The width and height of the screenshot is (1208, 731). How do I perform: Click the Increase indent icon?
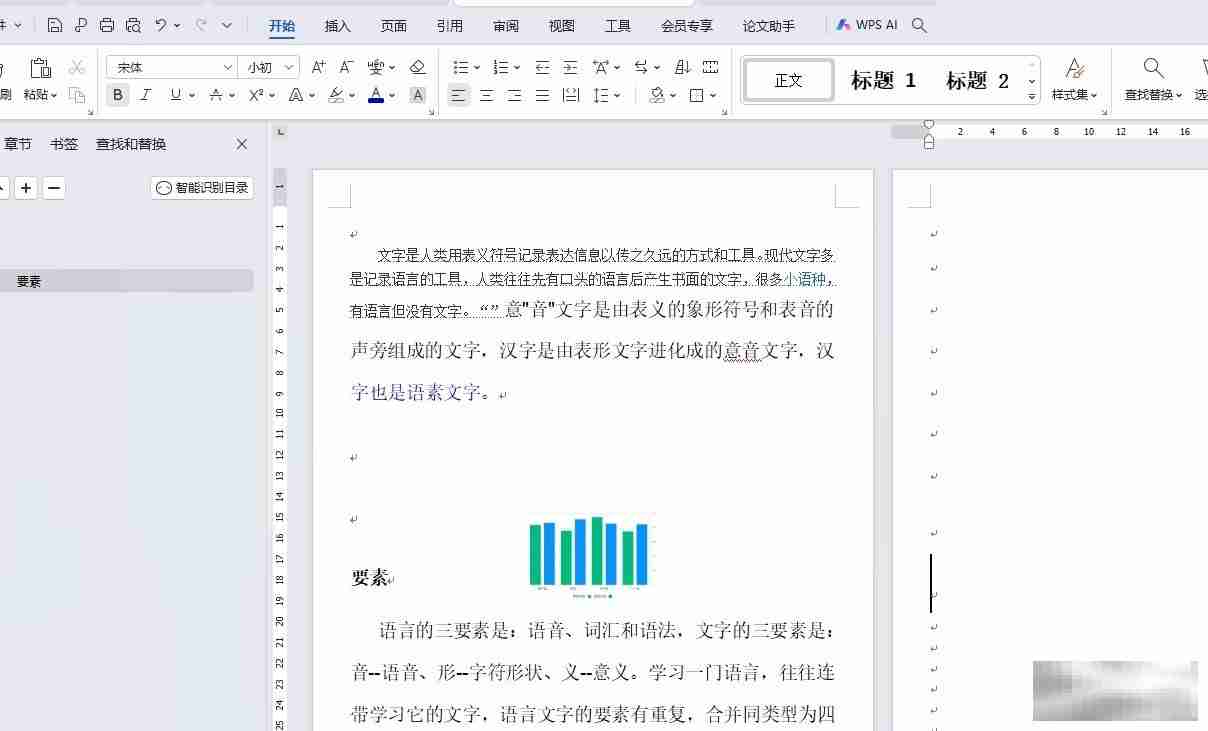click(x=570, y=67)
